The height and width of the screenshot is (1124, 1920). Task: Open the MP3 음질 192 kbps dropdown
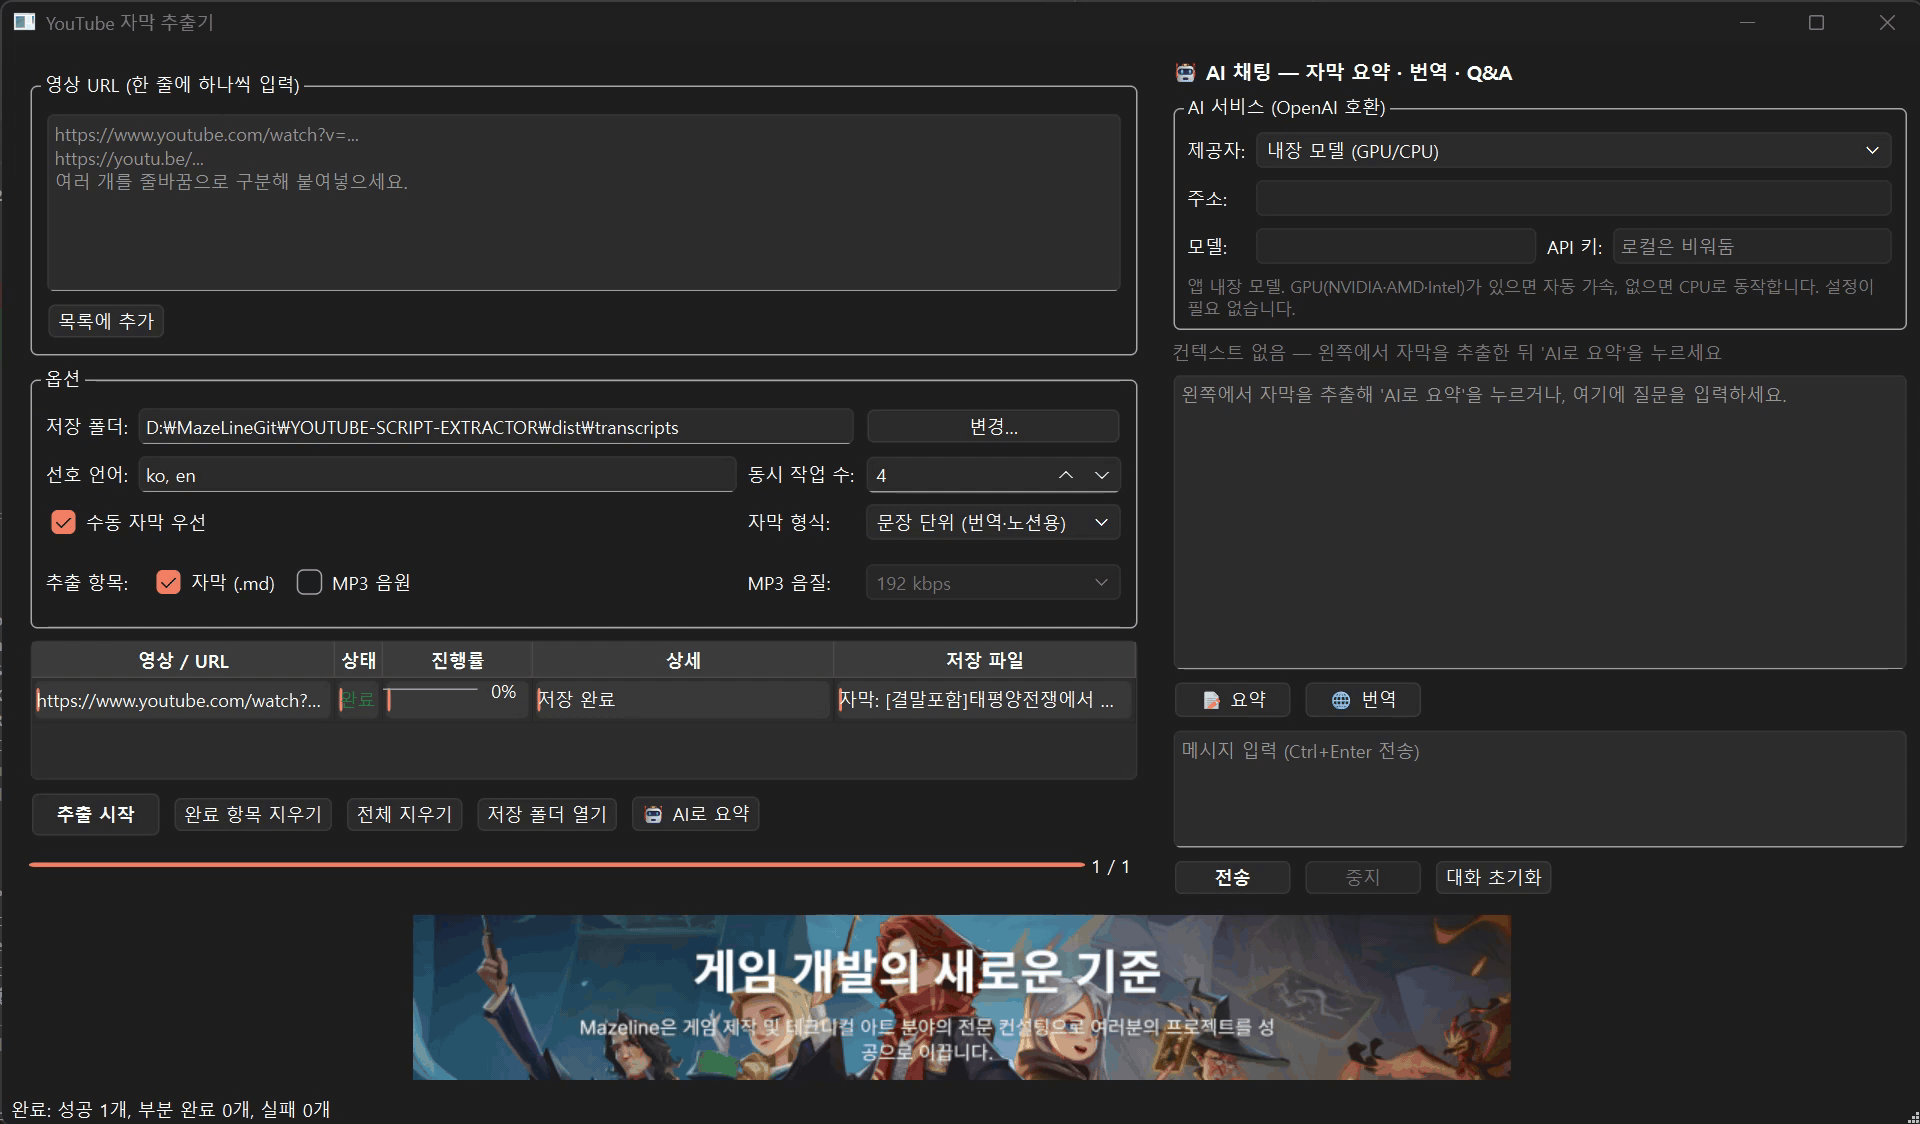[x=992, y=583]
